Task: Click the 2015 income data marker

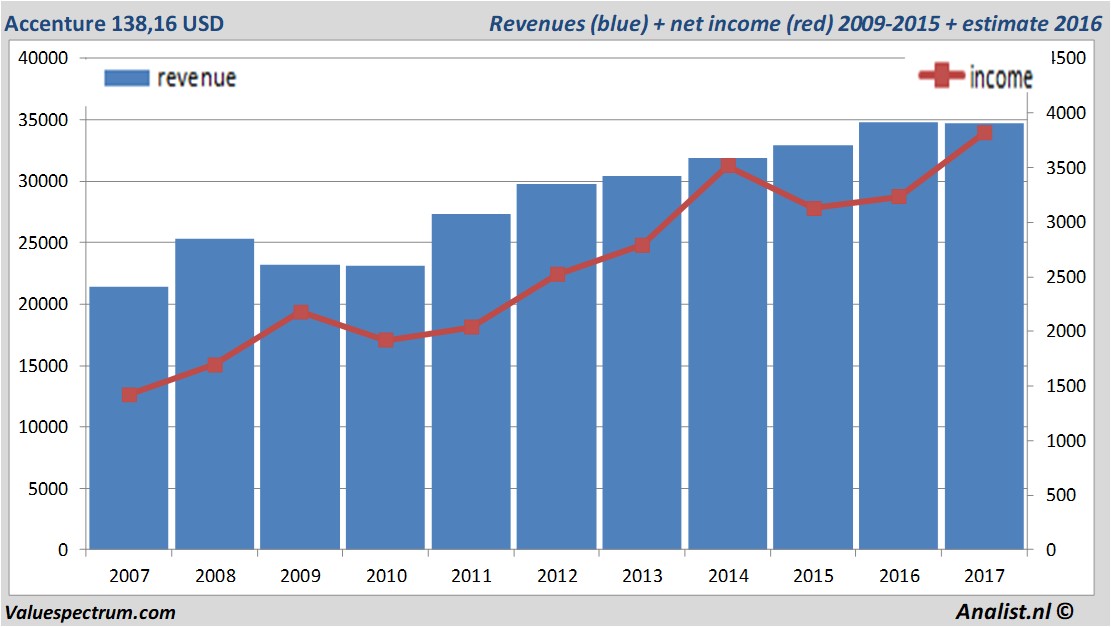Action: [x=813, y=208]
